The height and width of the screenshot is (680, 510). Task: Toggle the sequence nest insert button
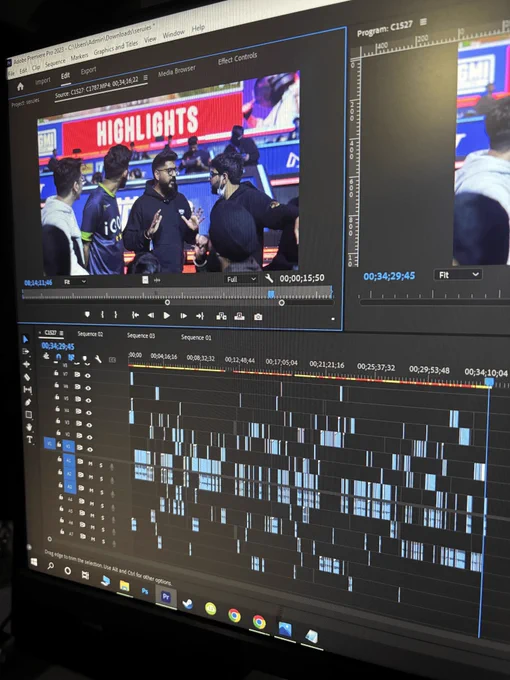tap(46, 356)
